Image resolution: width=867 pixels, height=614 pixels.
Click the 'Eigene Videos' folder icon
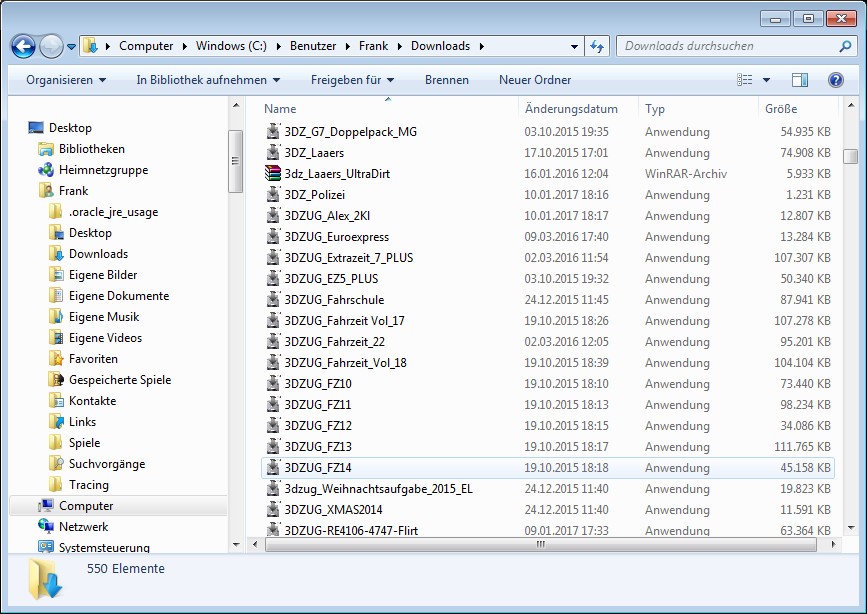click(x=56, y=337)
